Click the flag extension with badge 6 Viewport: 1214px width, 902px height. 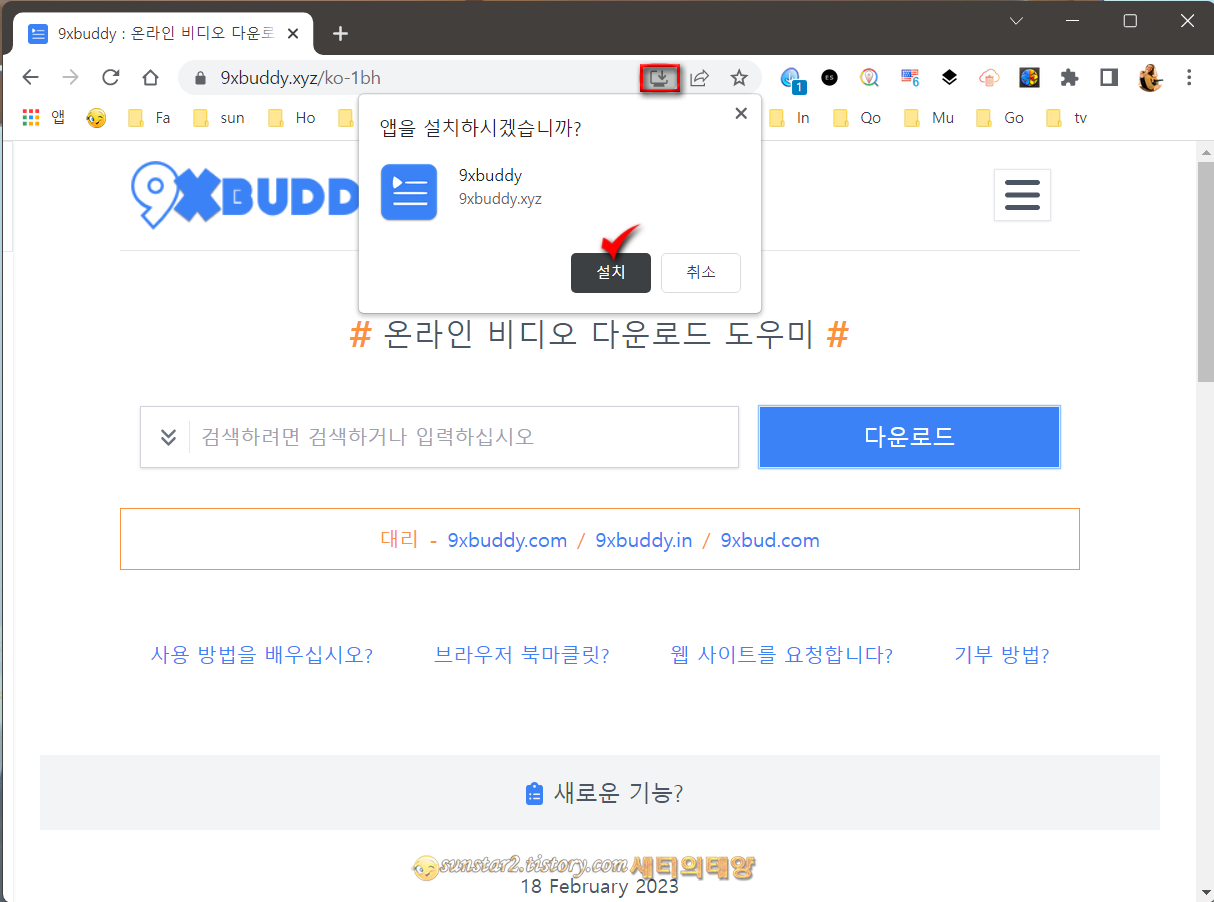pos(910,77)
